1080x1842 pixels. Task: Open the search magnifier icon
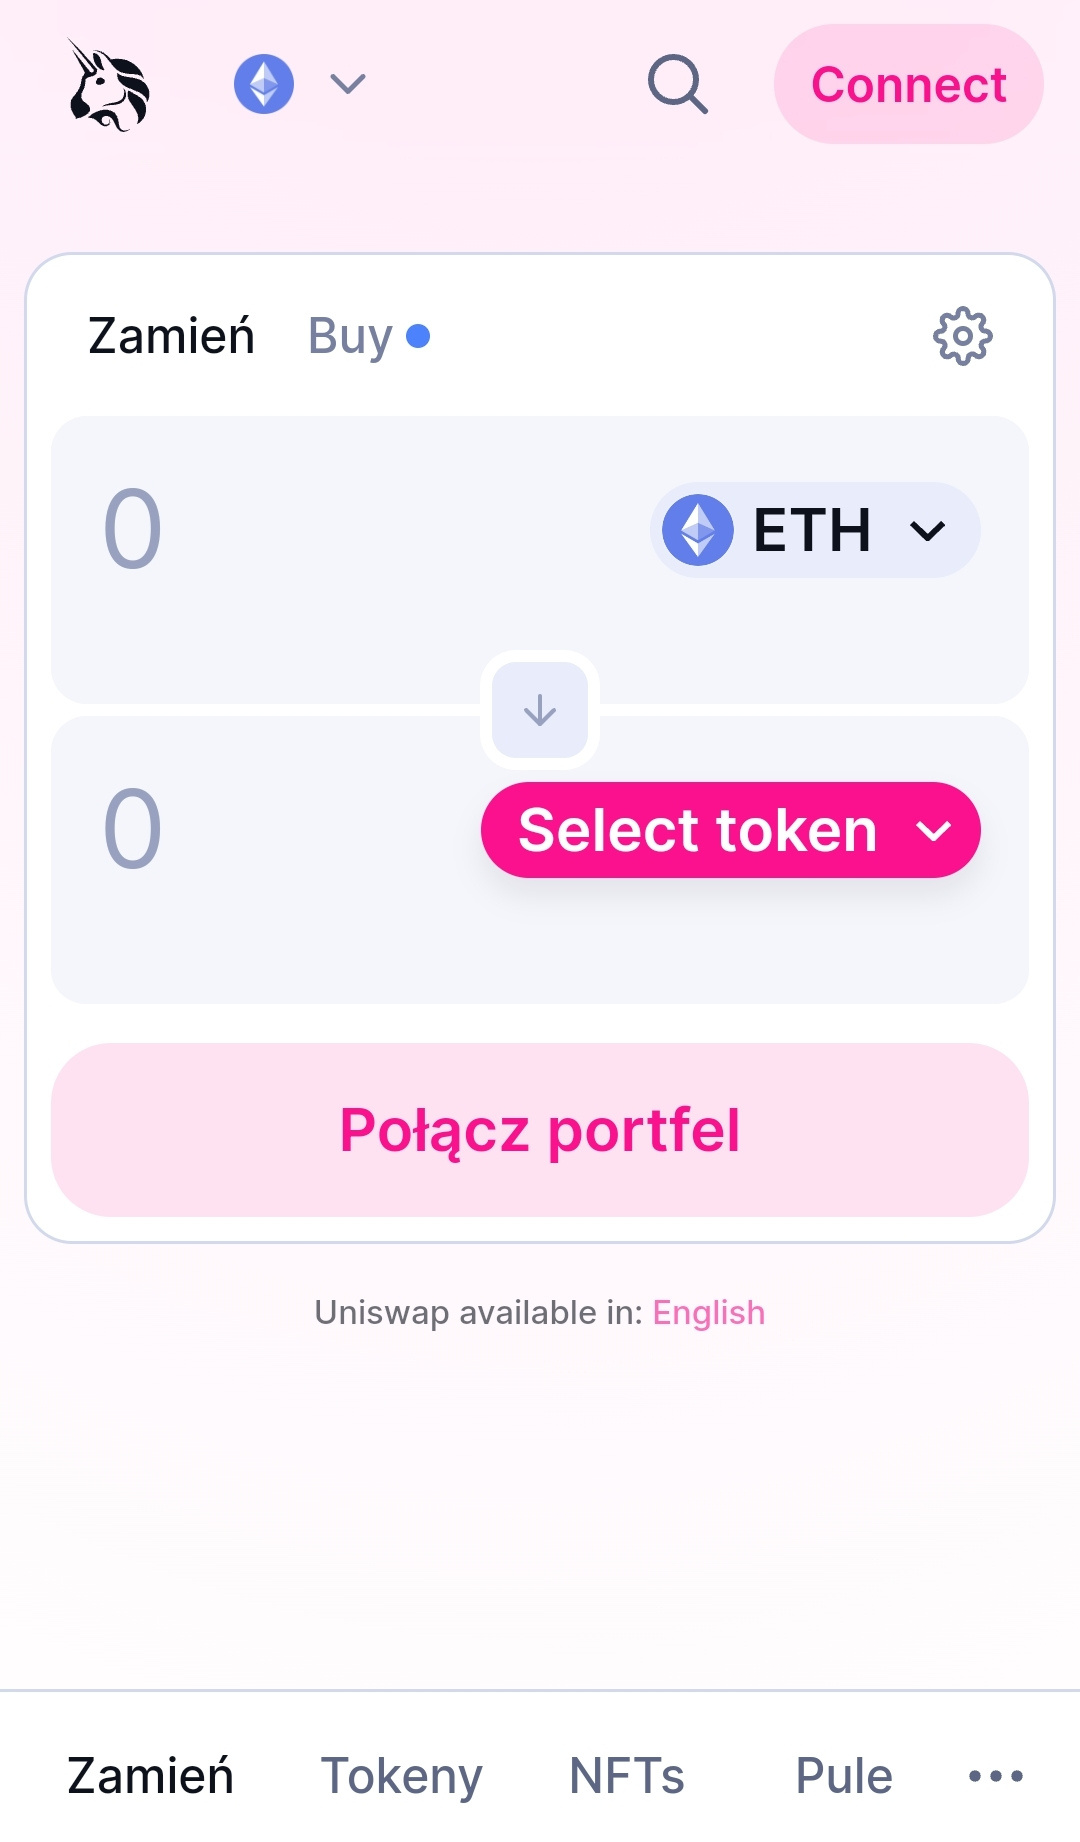point(678,84)
